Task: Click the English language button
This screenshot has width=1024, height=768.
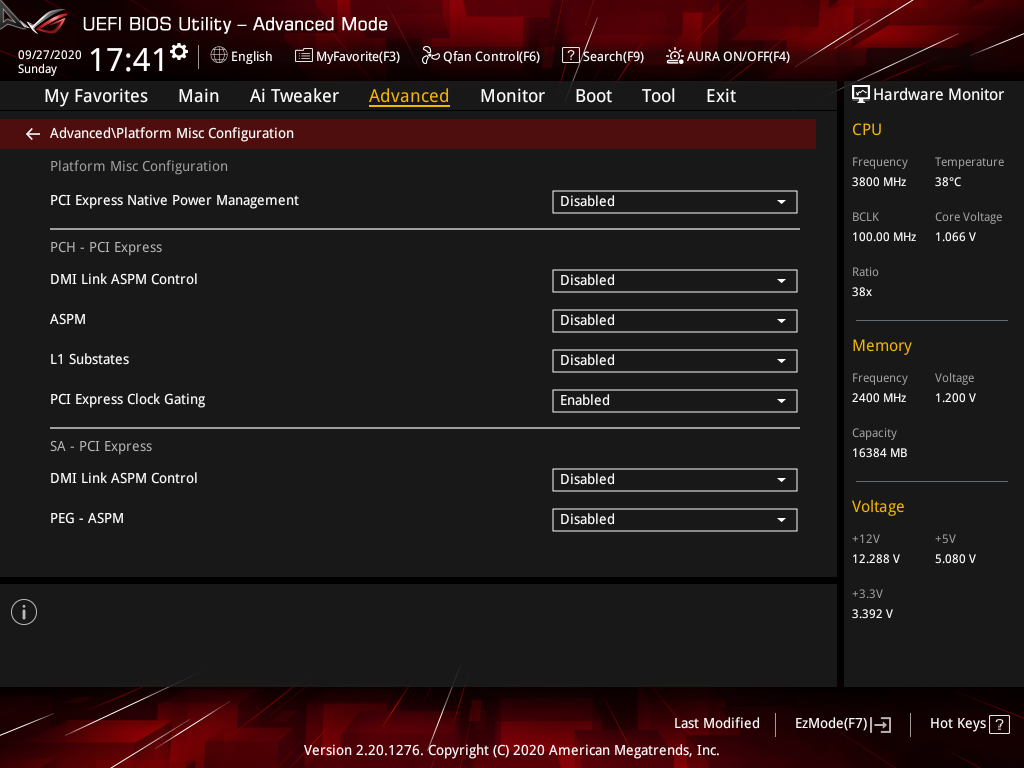Action: point(242,56)
